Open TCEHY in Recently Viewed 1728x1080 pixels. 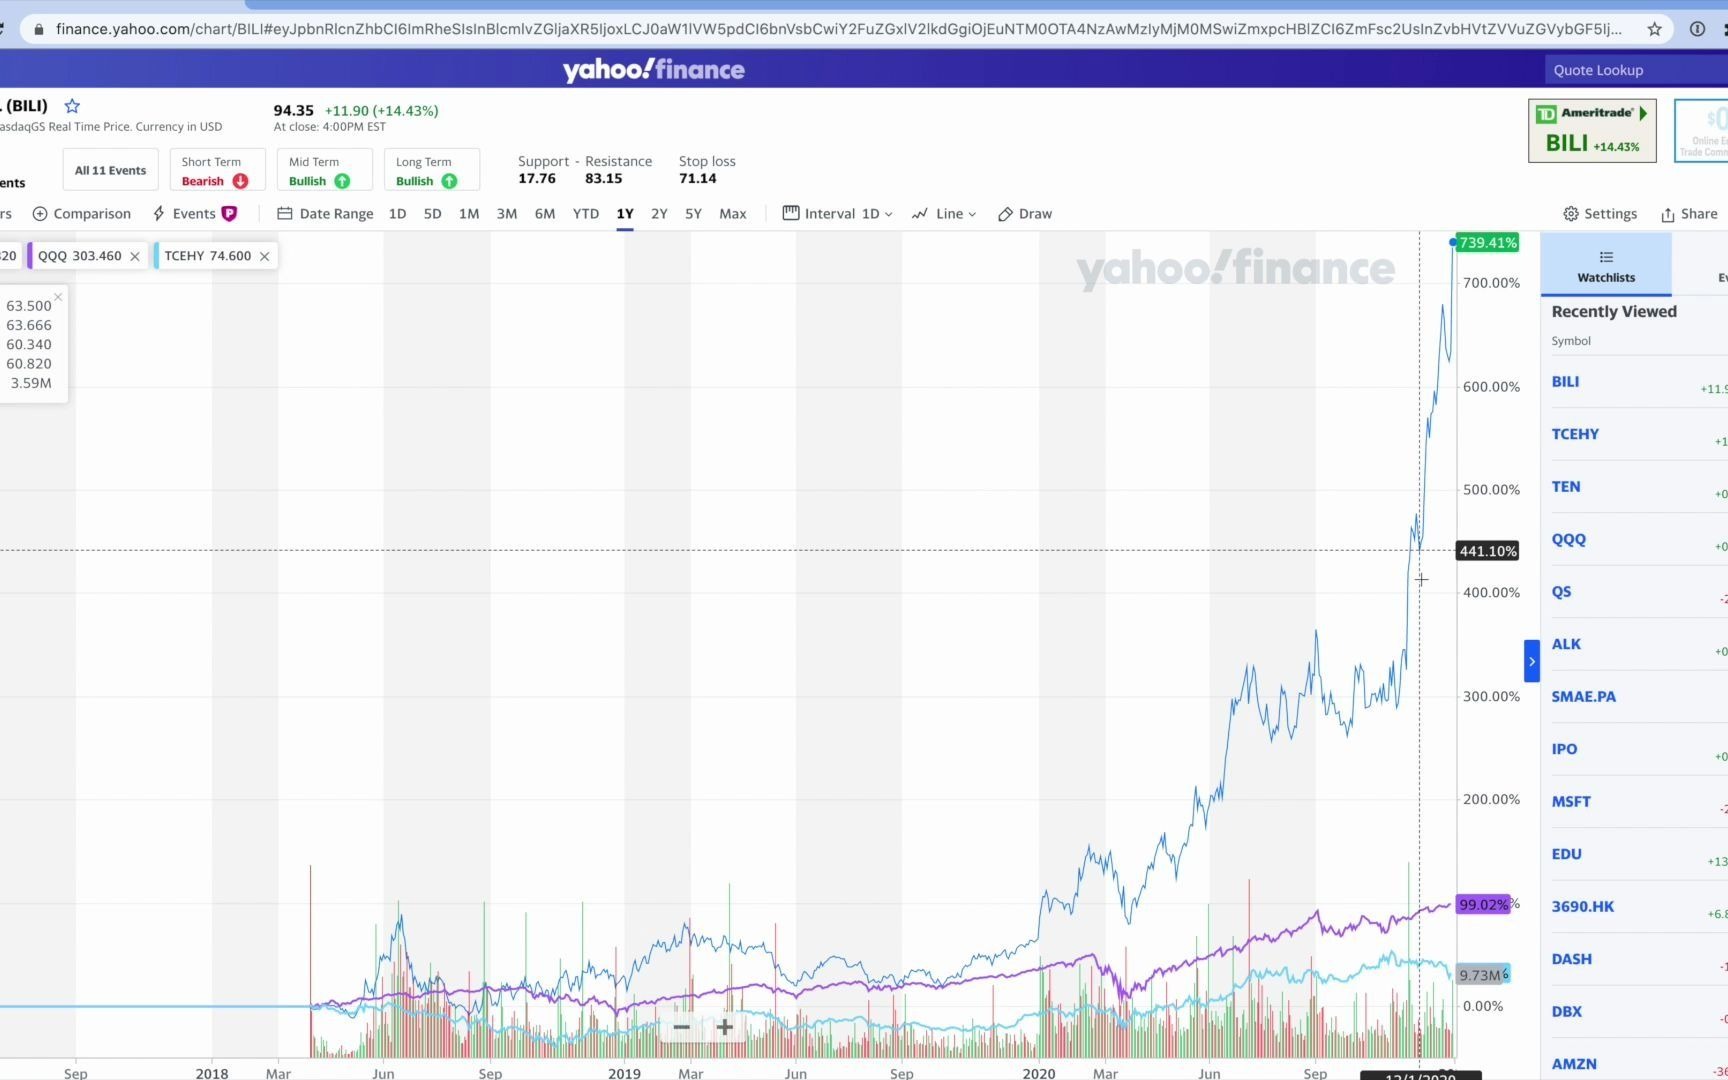[x=1575, y=434]
